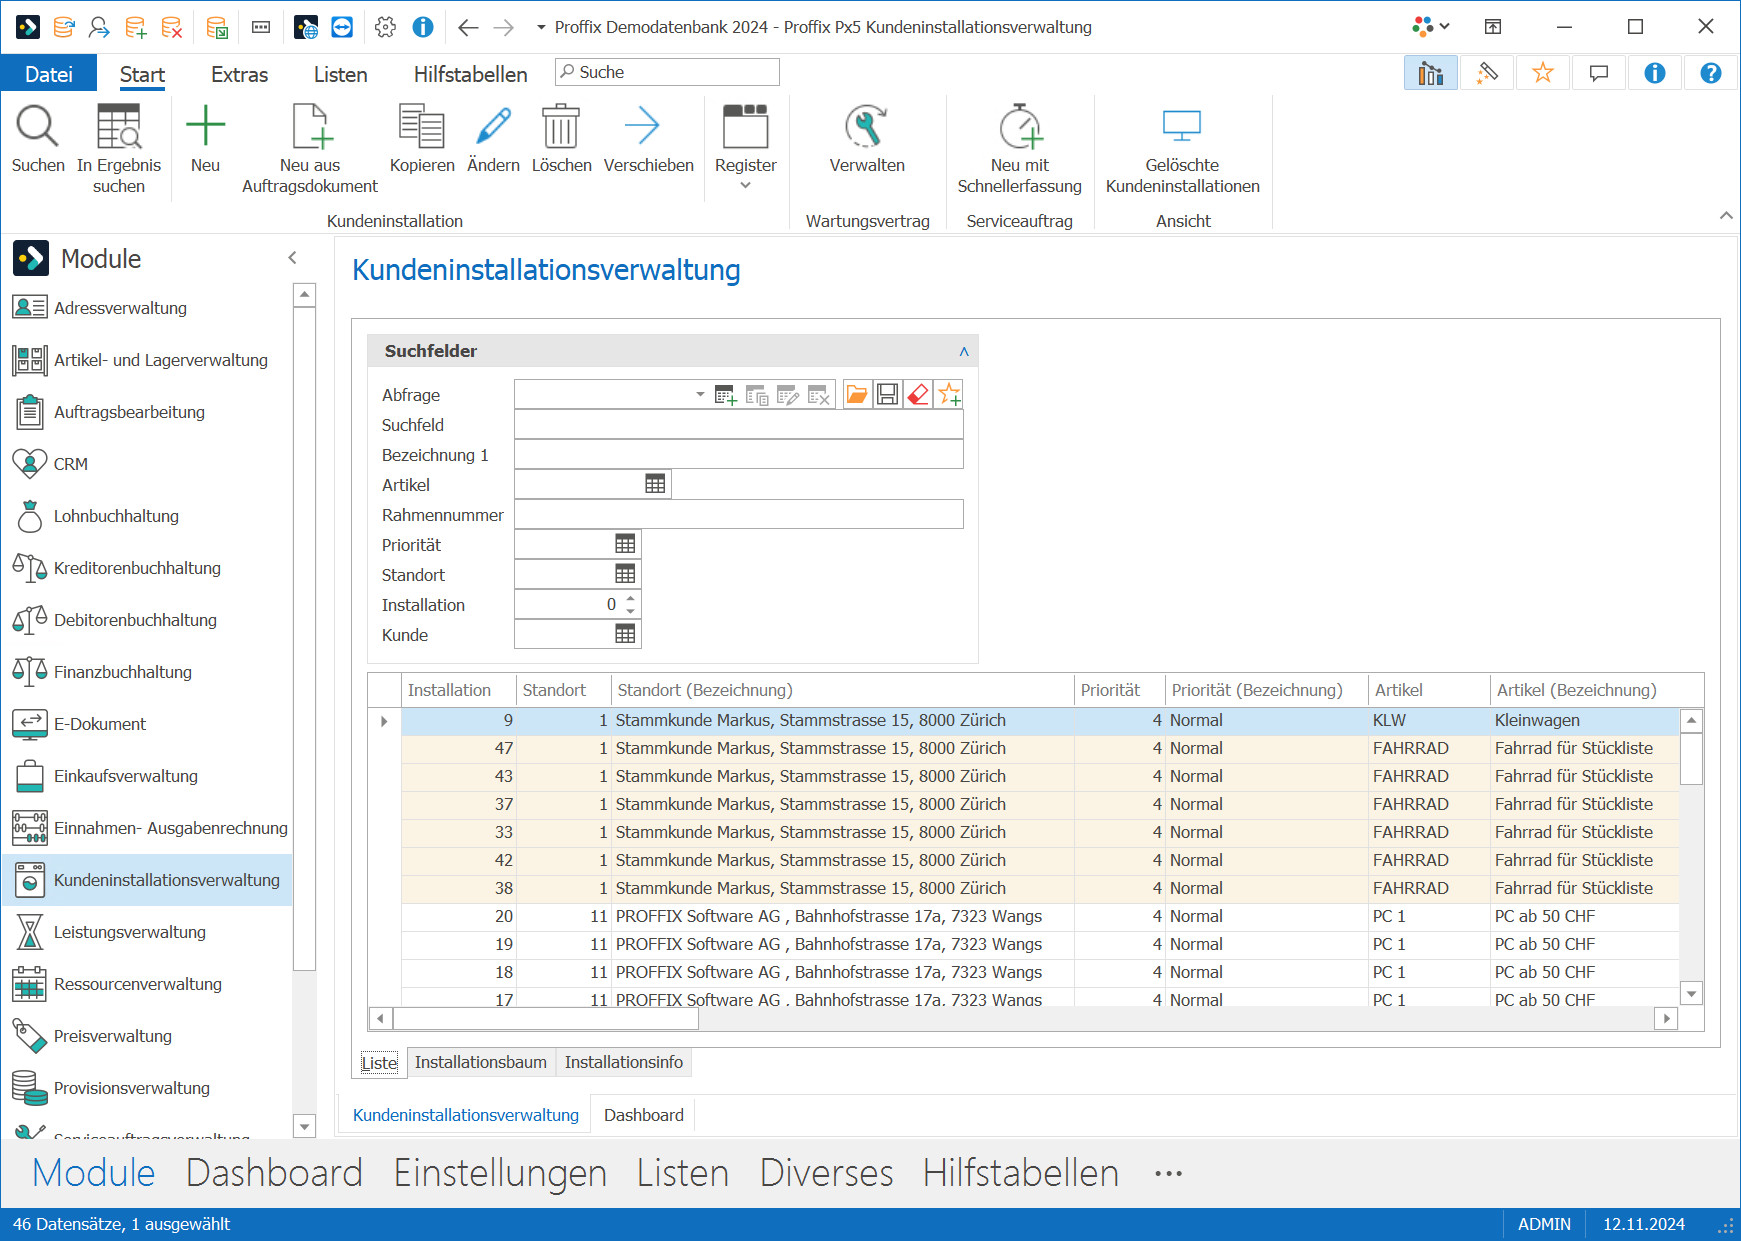The image size is (1741, 1241).
Task: Open the Datei menu
Action: [48, 75]
